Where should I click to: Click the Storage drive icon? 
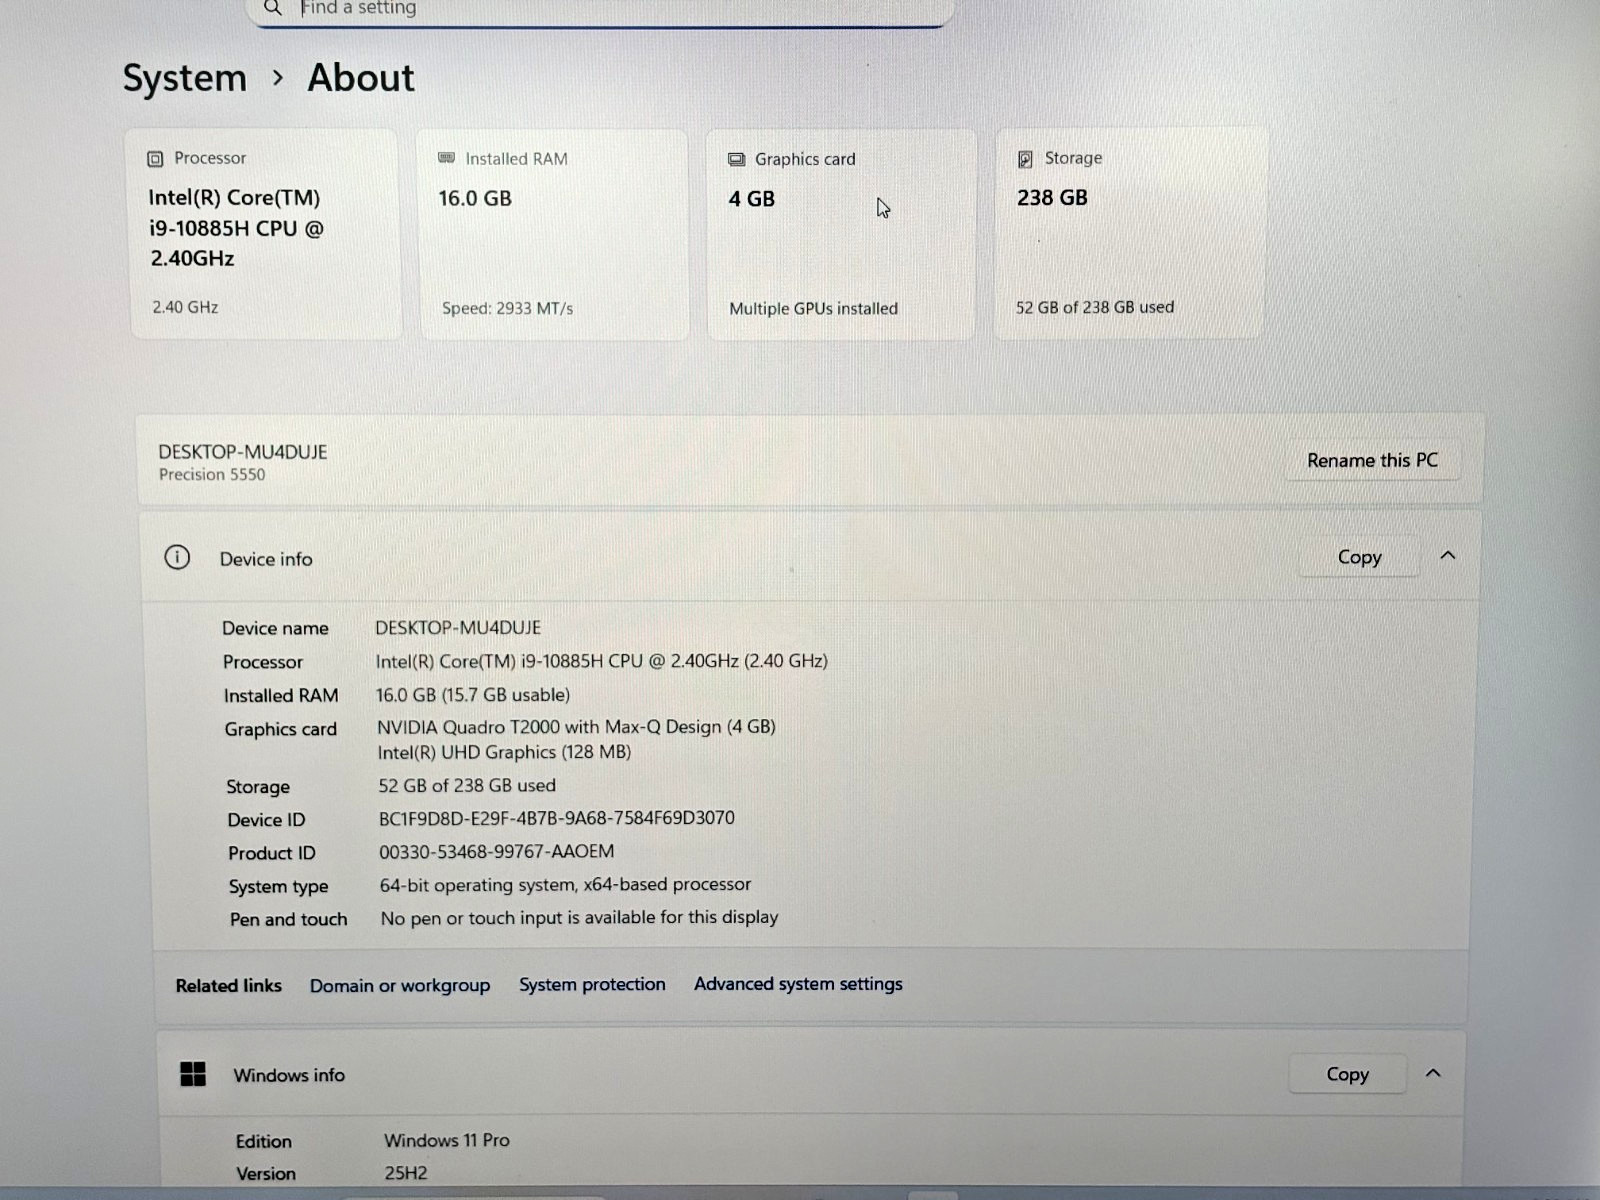pos(1025,159)
